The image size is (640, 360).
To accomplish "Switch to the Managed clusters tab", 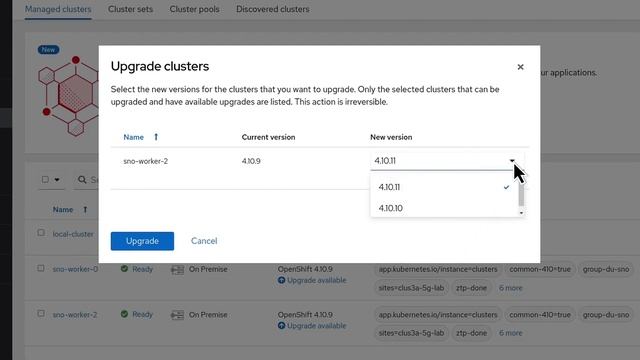I will tap(58, 9).
